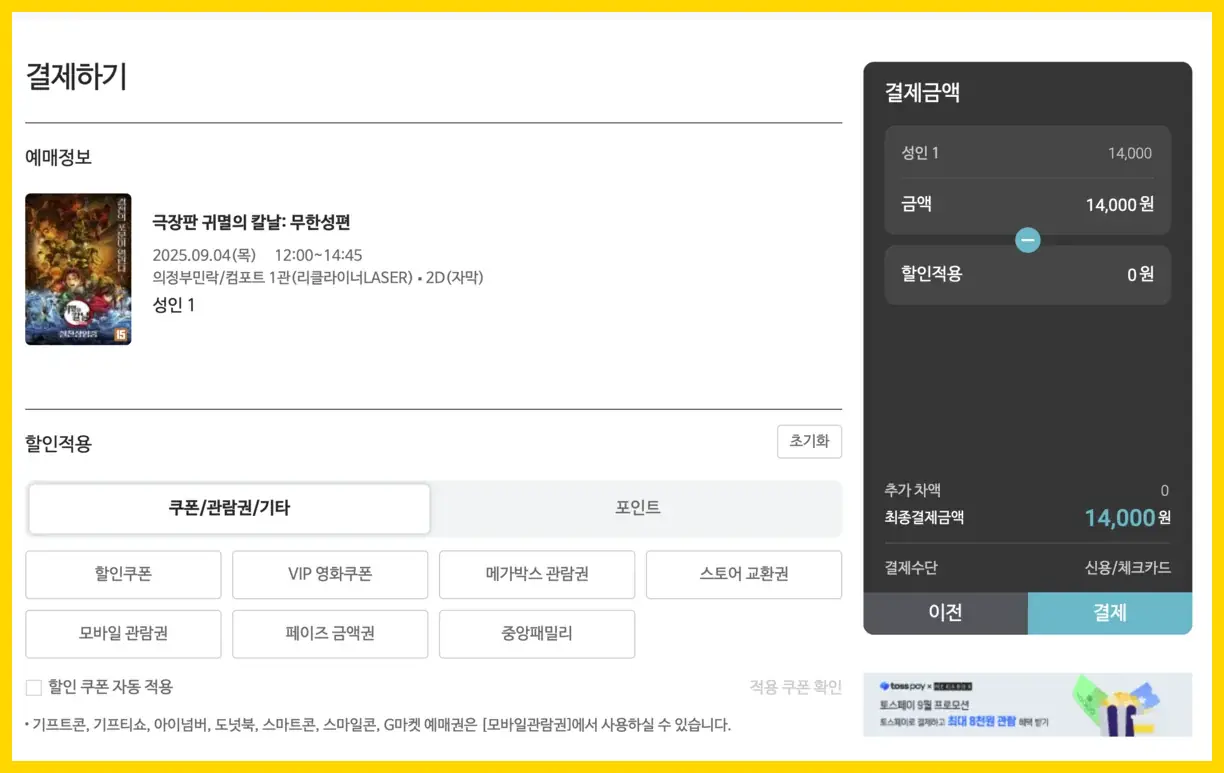Open the 적용 쿠폰 확인 link

pos(795,687)
